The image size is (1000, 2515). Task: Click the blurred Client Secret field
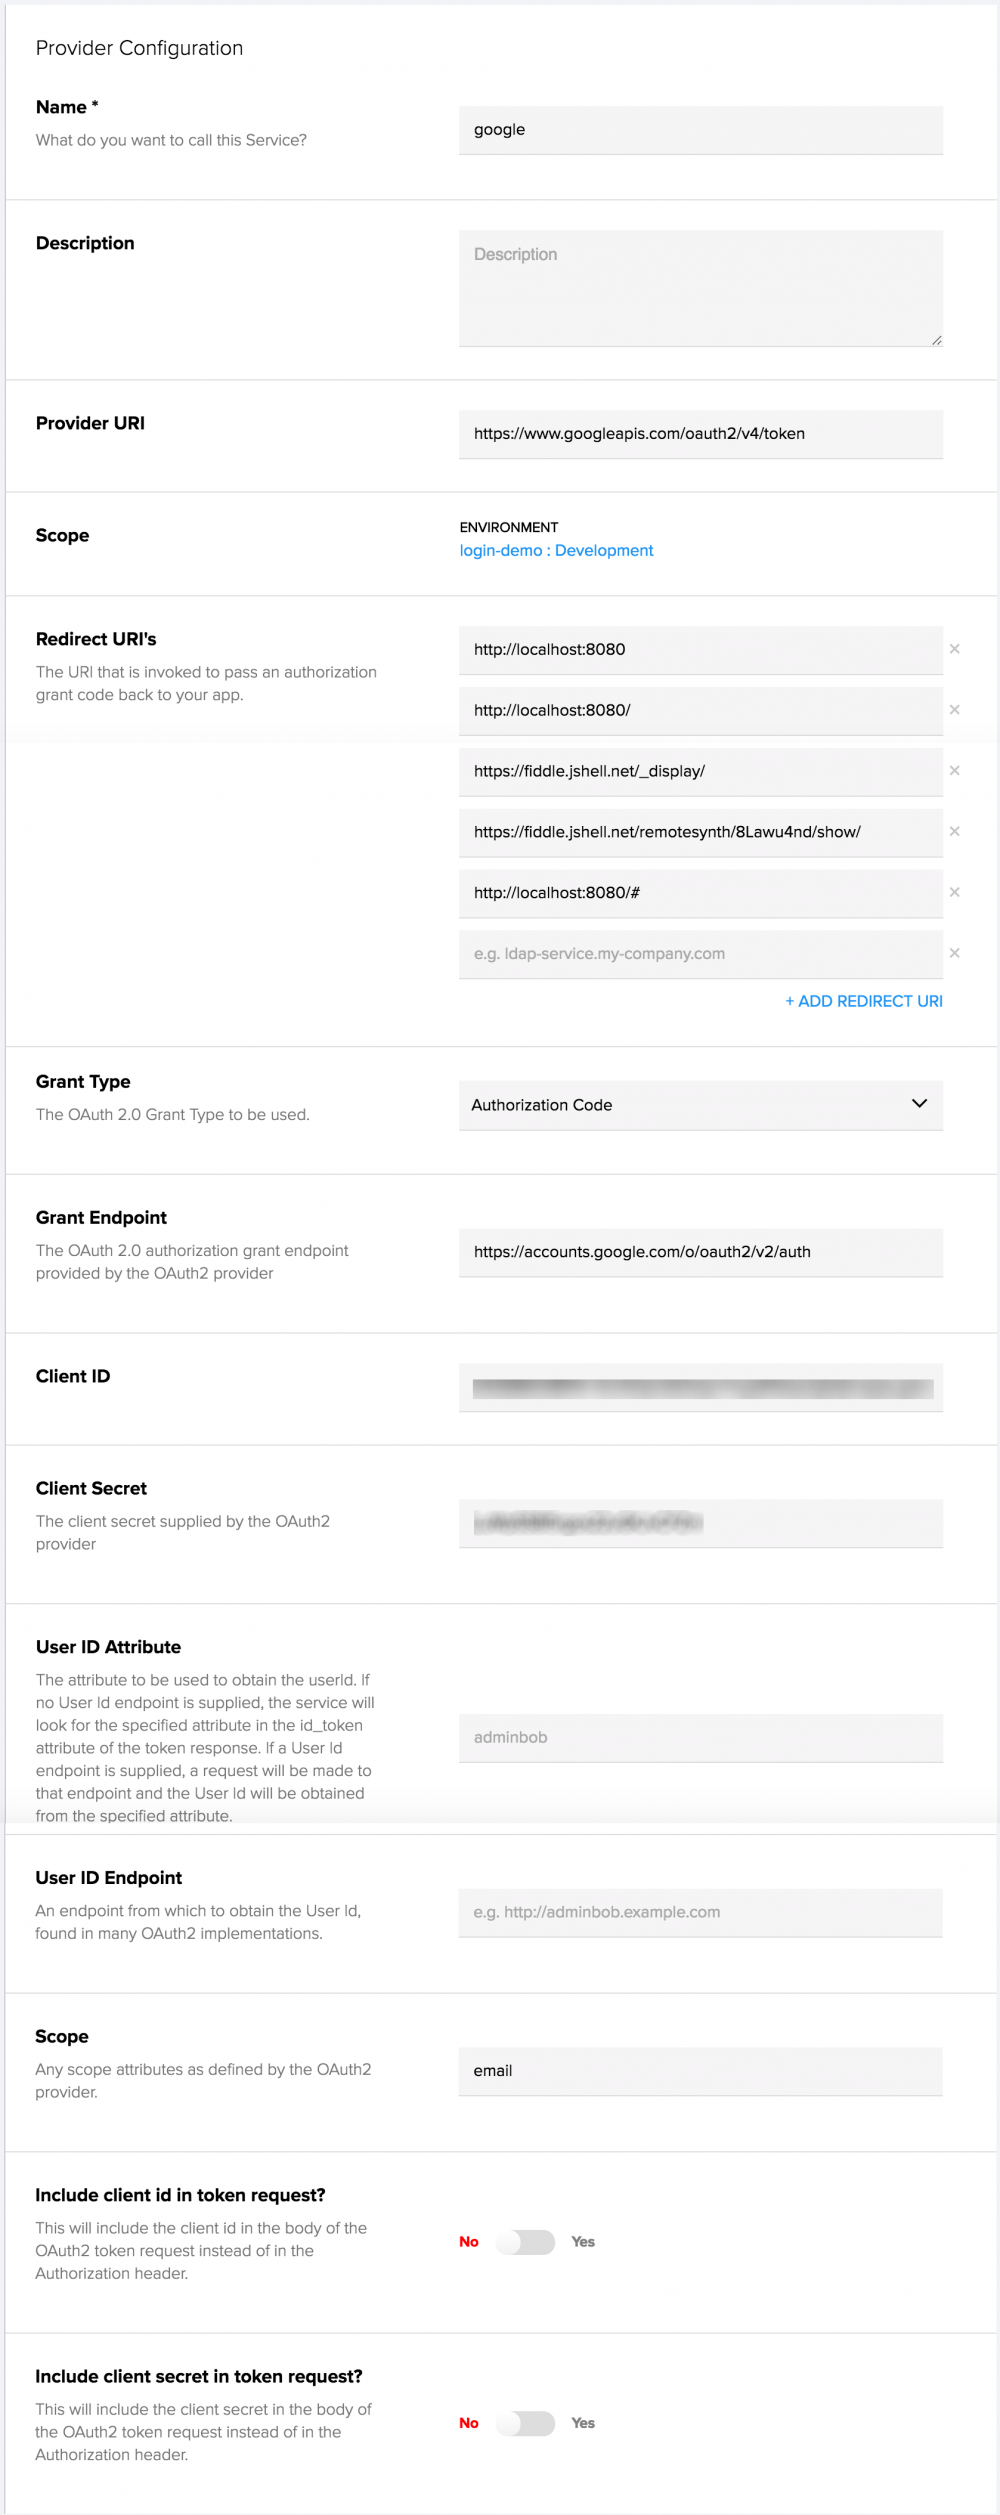(700, 1523)
